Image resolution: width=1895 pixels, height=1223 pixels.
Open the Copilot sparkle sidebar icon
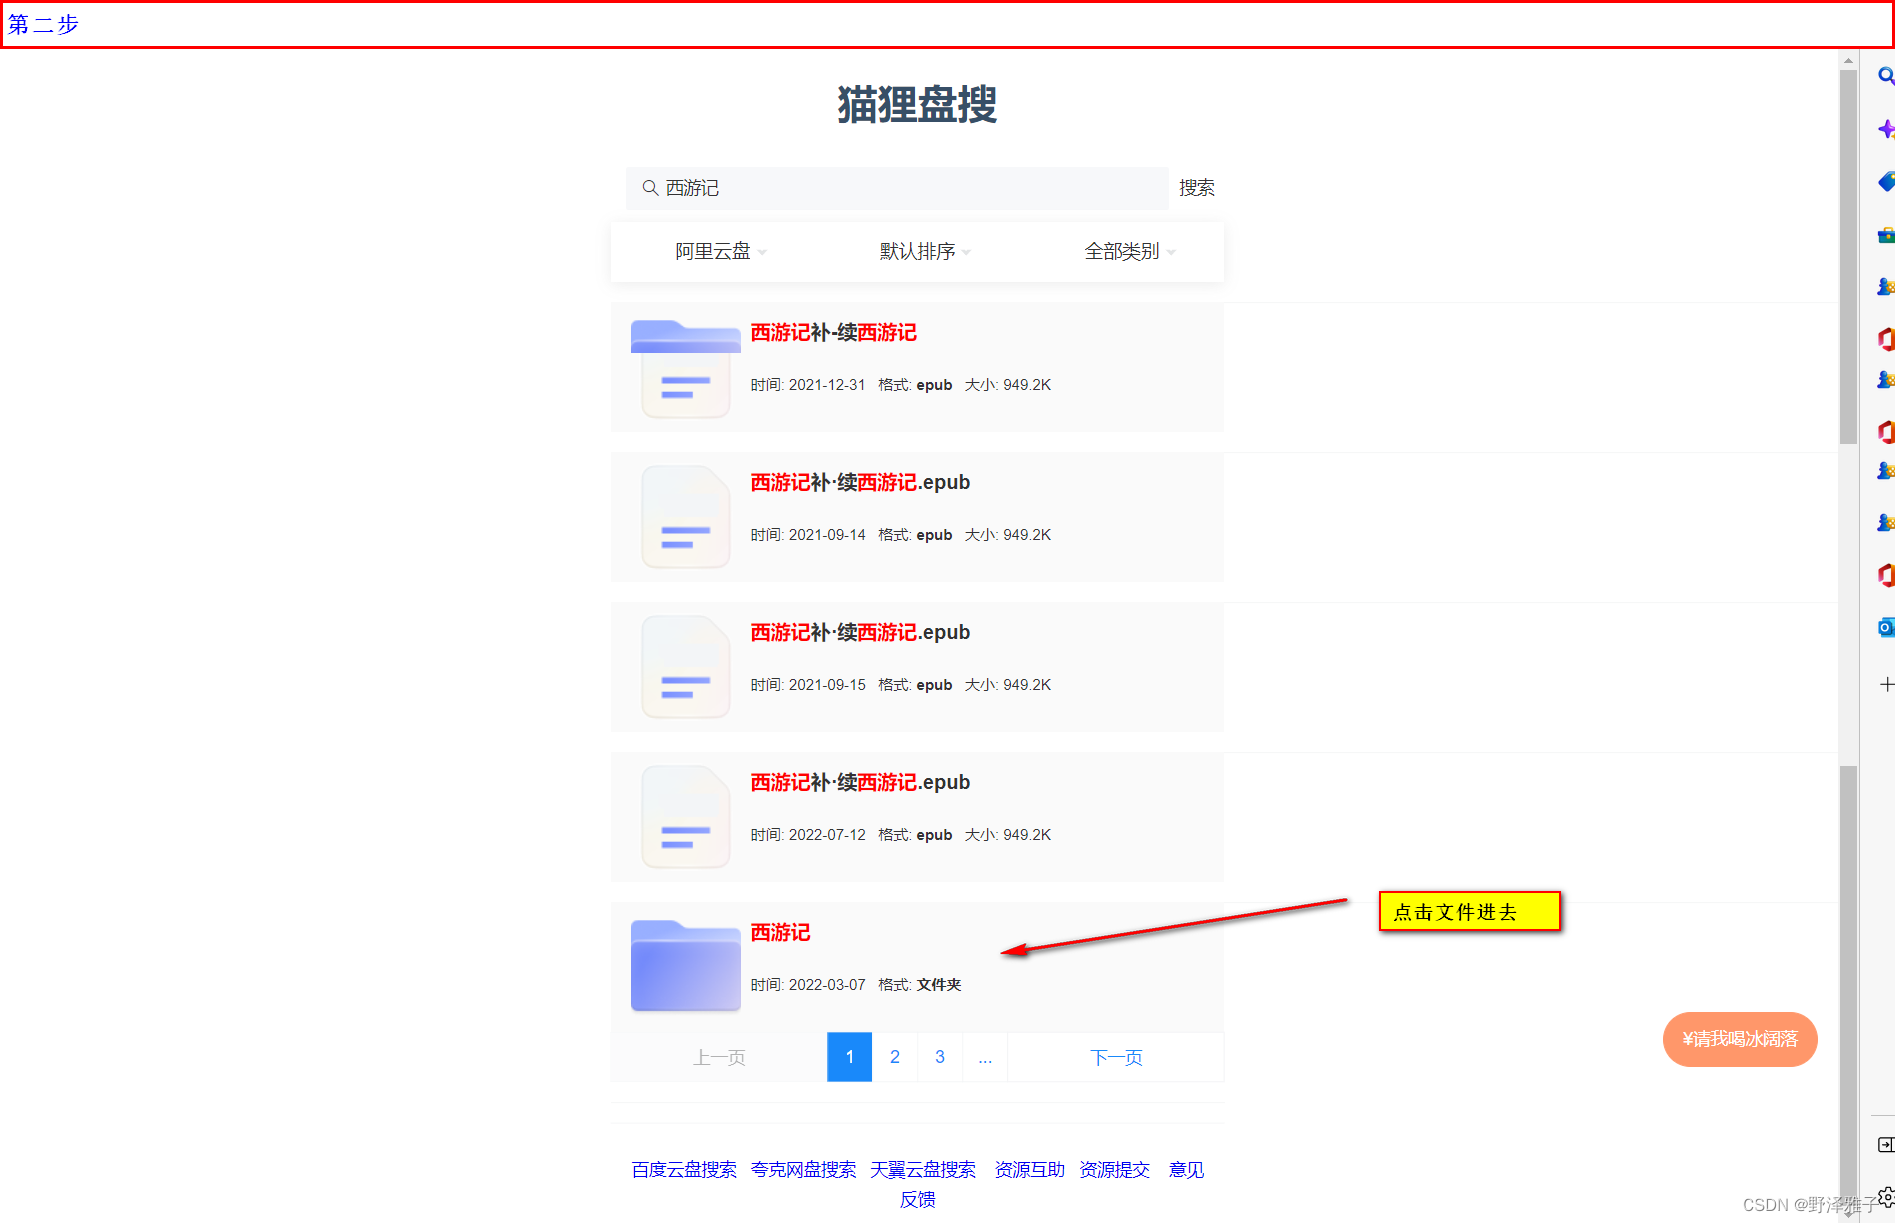(1886, 129)
